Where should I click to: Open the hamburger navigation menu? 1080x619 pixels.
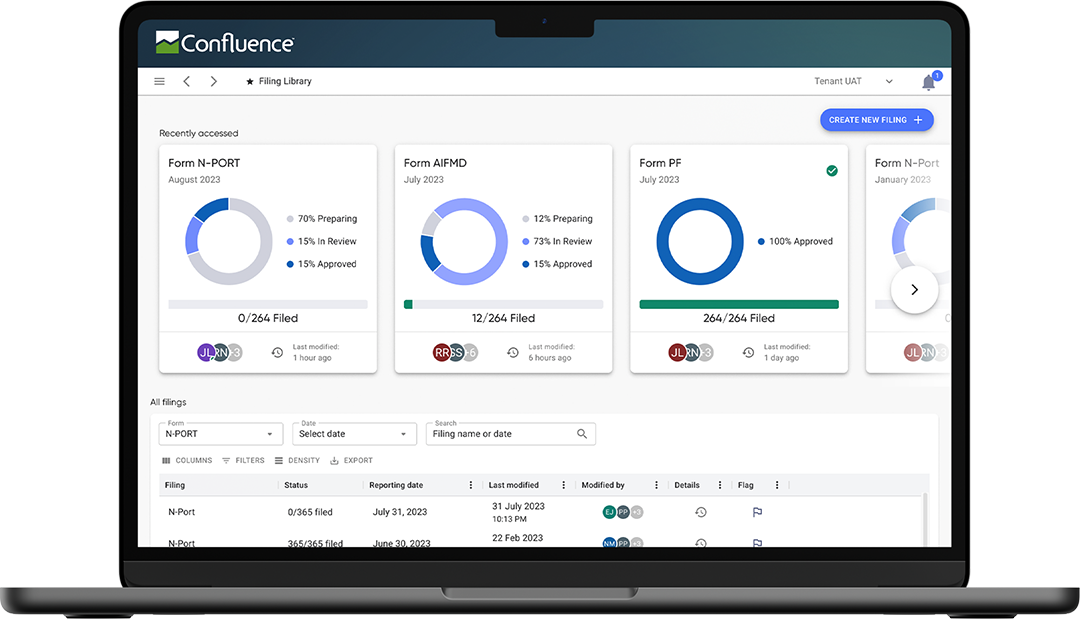click(160, 82)
